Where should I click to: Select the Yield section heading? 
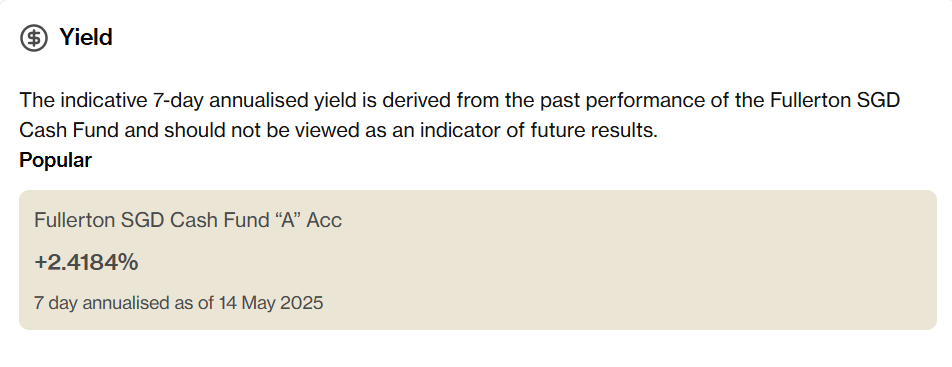point(86,38)
